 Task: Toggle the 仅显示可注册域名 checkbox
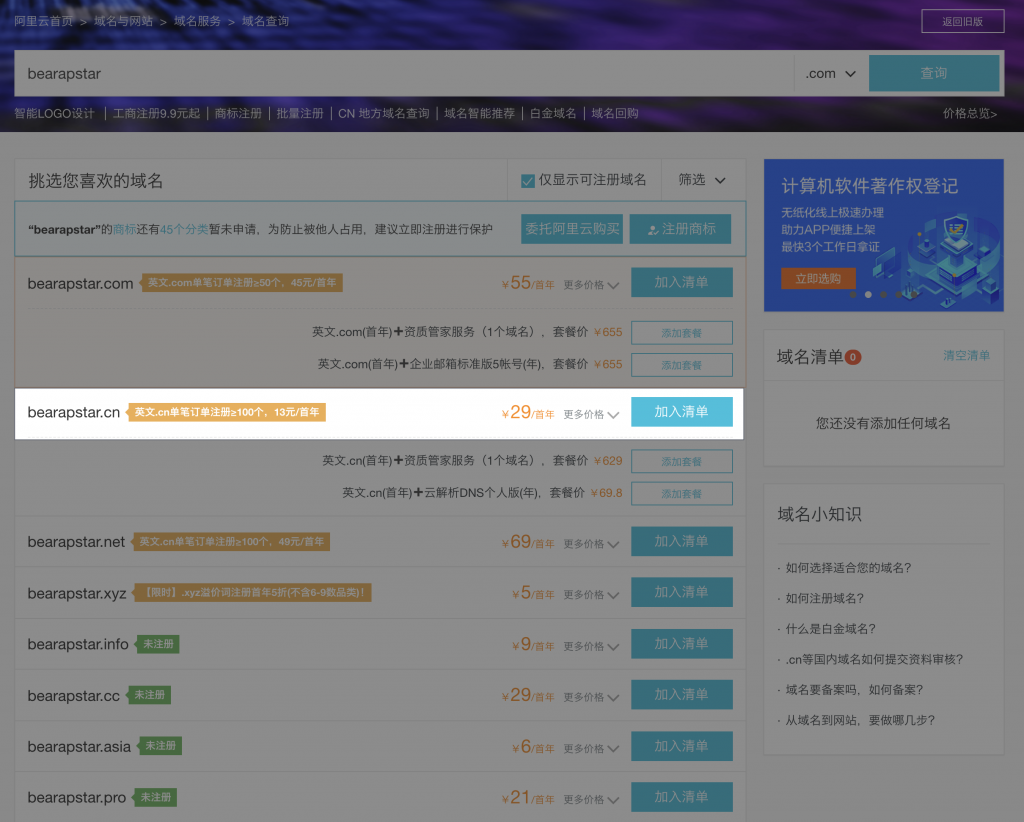click(528, 181)
